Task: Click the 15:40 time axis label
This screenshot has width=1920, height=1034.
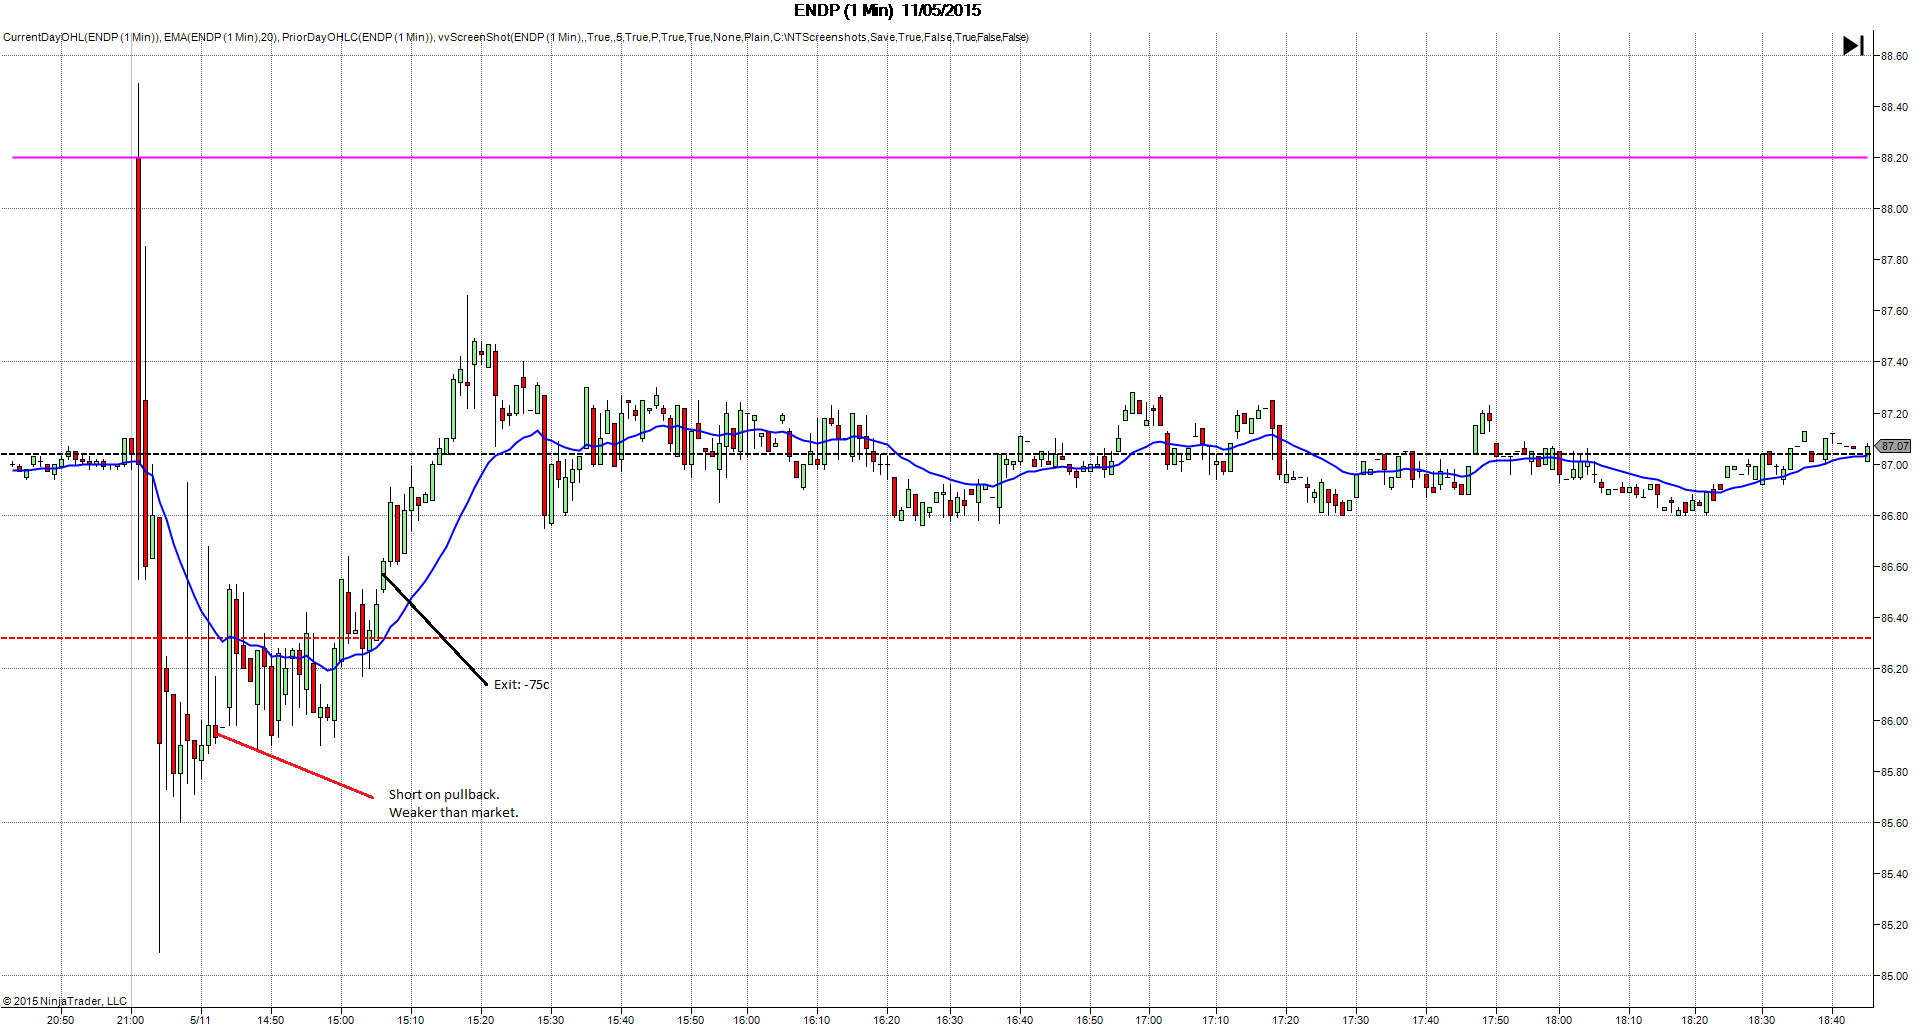Action: tap(620, 1020)
